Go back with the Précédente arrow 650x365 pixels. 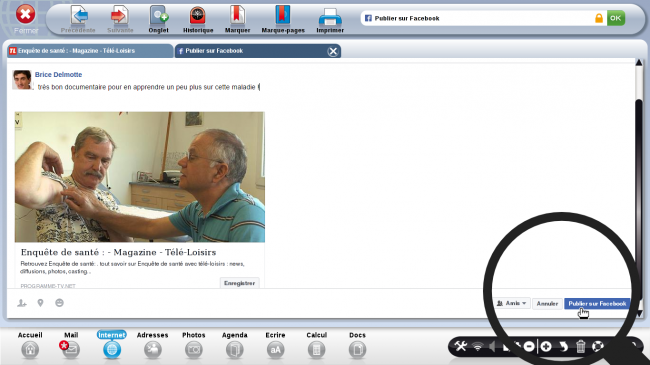79,16
